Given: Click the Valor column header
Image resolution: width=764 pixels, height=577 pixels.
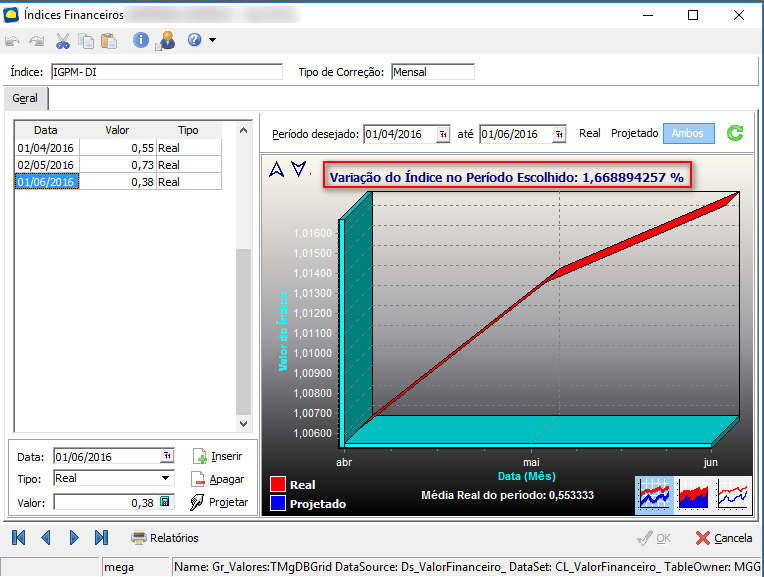Looking at the screenshot, I should tap(117, 130).
